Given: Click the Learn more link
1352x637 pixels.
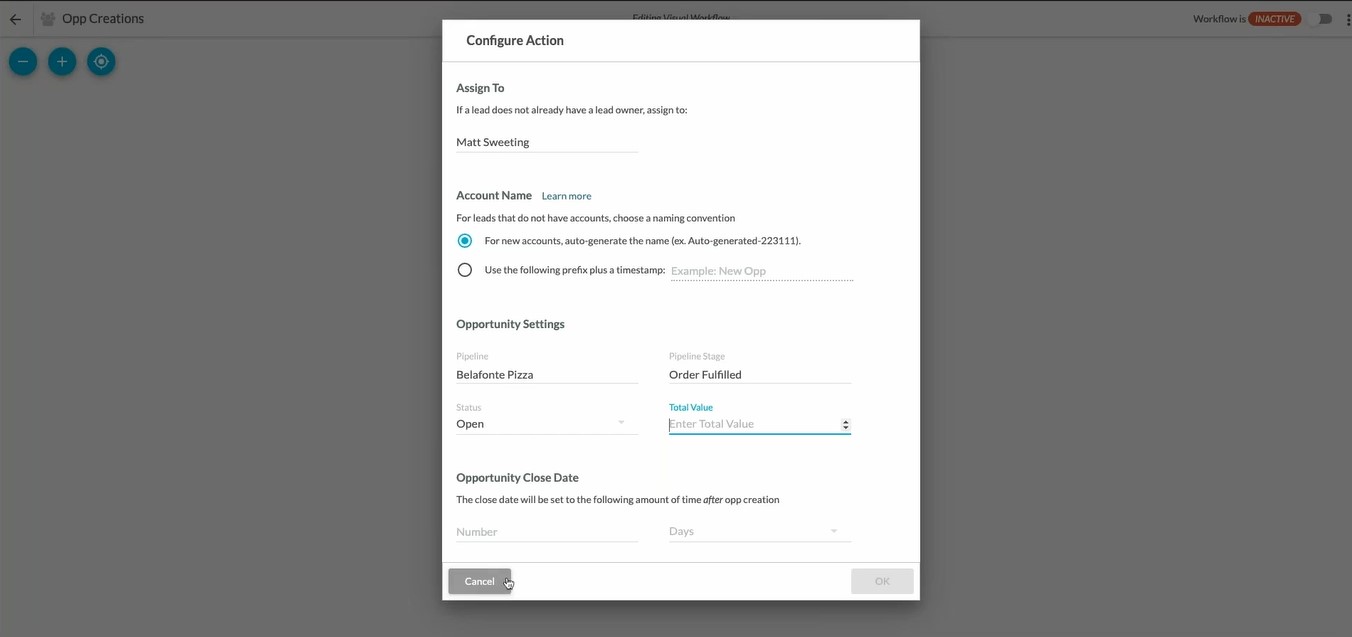Looking at the screenshot, I should (x=566, y=196).
